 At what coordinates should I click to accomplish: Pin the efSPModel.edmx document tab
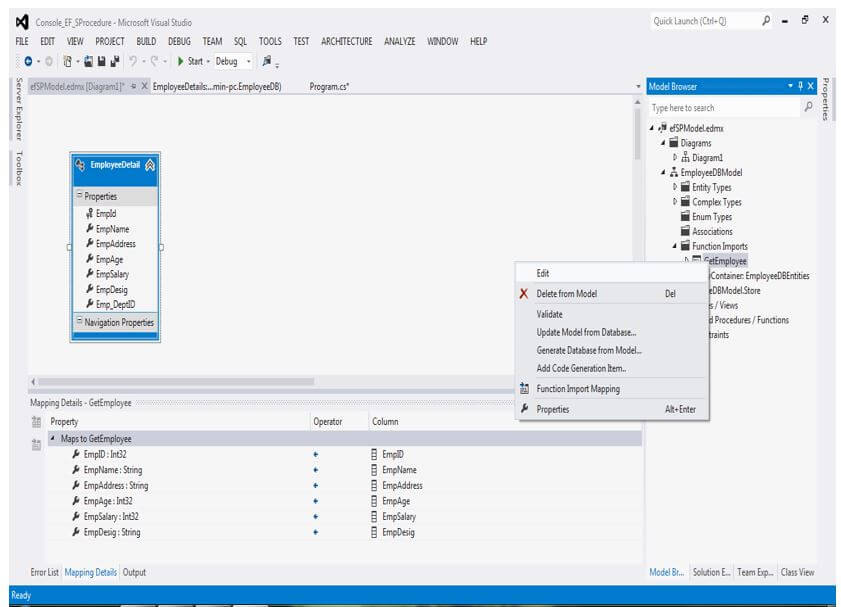[133, 87]
